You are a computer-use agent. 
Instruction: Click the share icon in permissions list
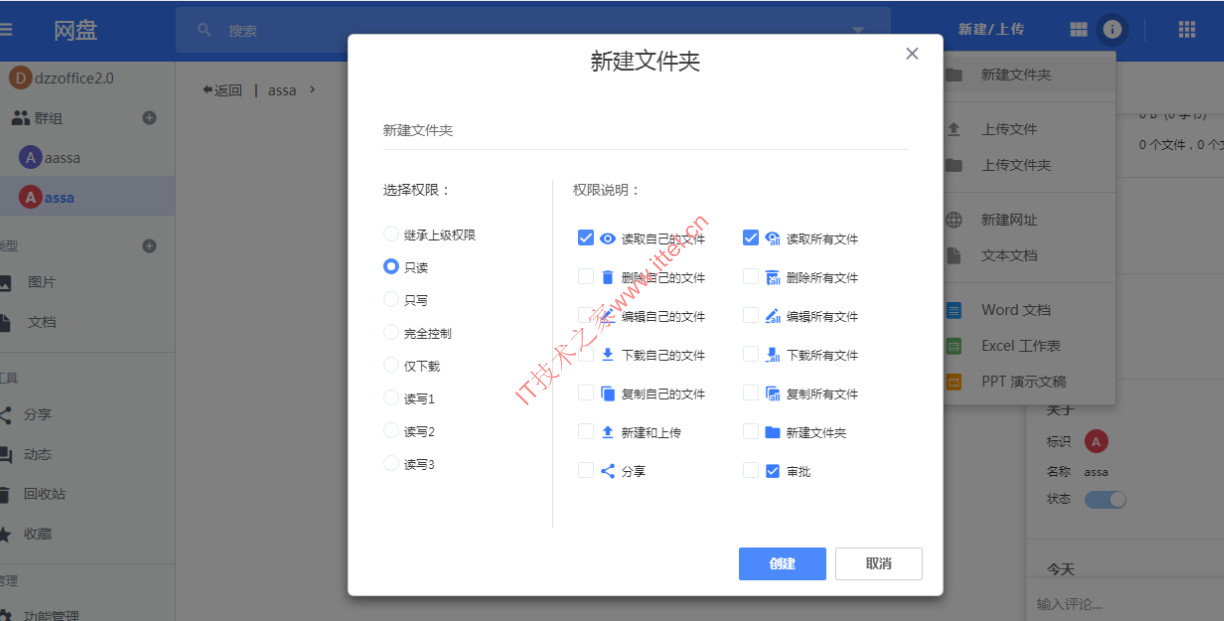pyautogui.click(x=607, y=471)
